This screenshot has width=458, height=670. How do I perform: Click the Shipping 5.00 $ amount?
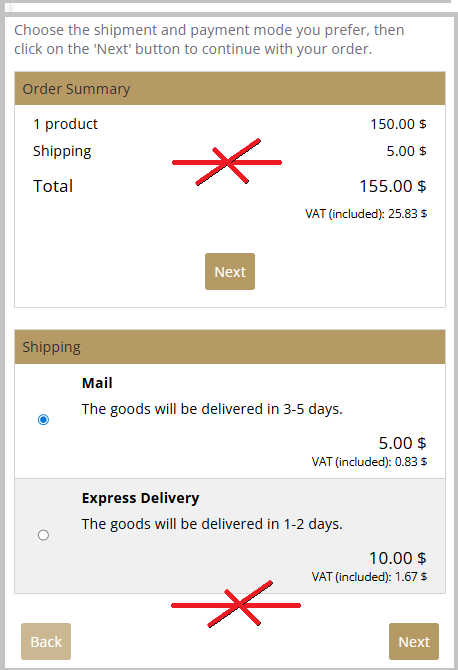406,151
